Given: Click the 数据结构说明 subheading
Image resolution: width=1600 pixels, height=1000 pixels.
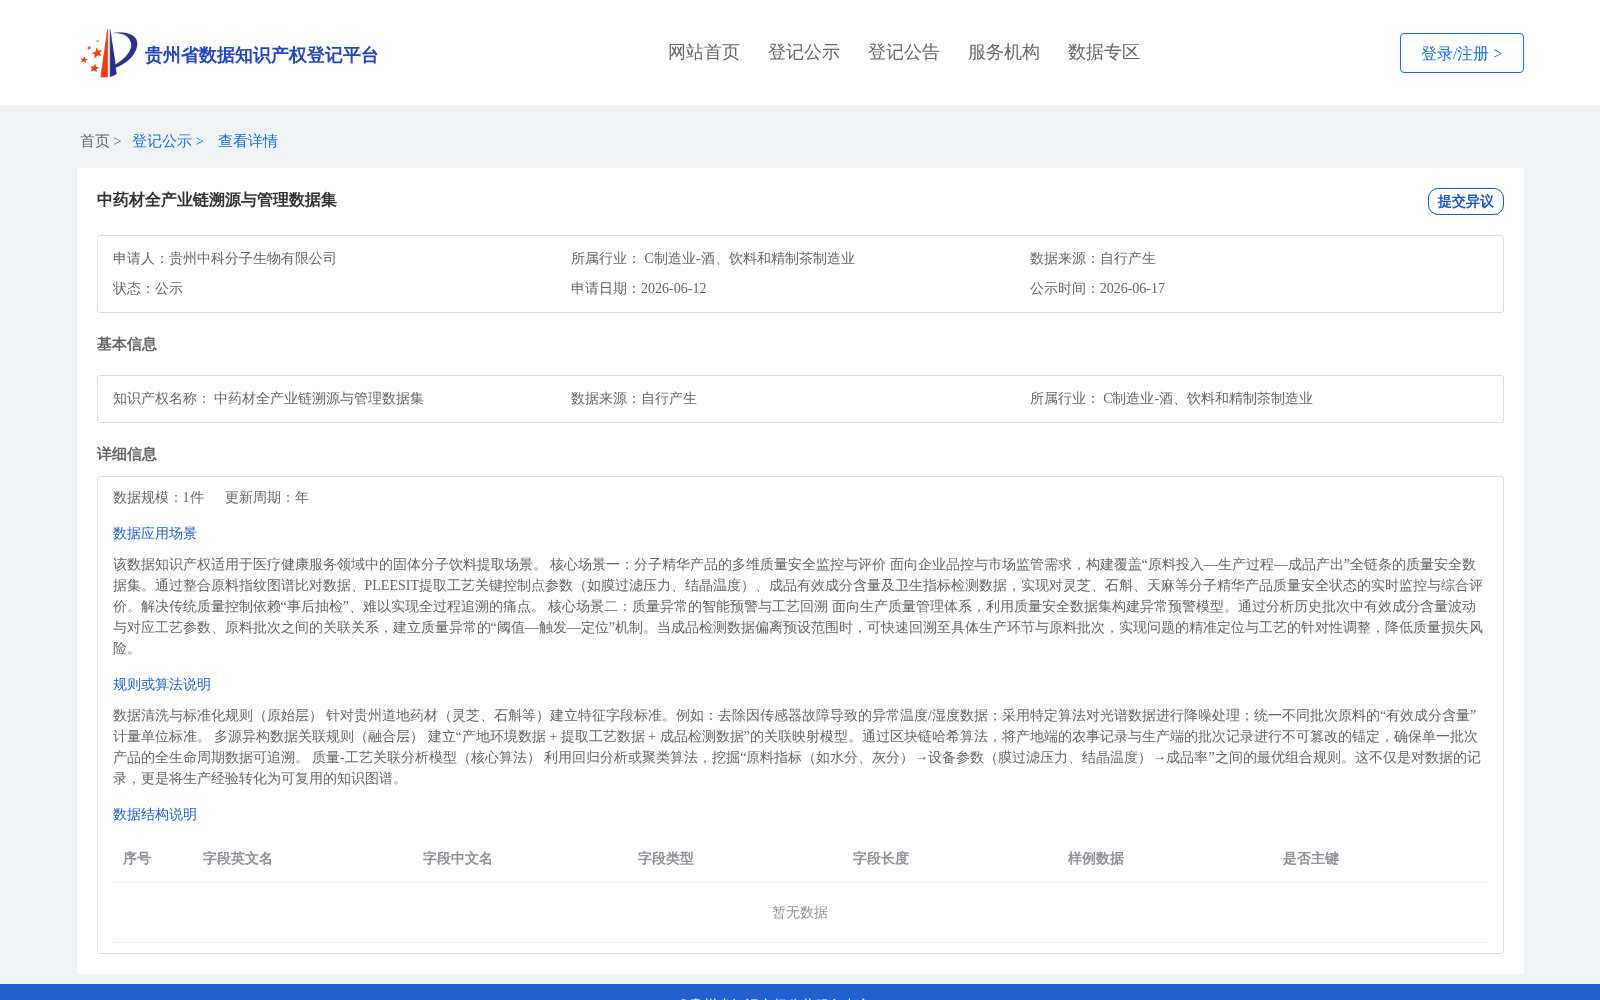Looking at the screenshot, I should [x=155, y=814].
